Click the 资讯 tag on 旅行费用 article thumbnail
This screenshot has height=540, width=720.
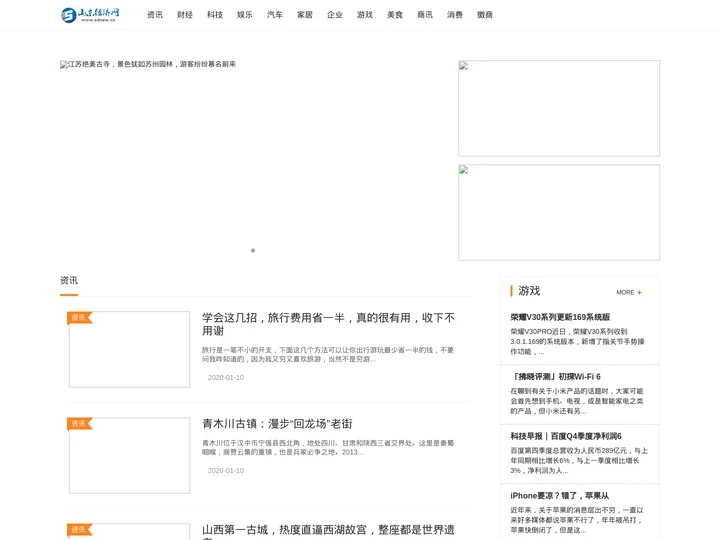pos(79,317)
